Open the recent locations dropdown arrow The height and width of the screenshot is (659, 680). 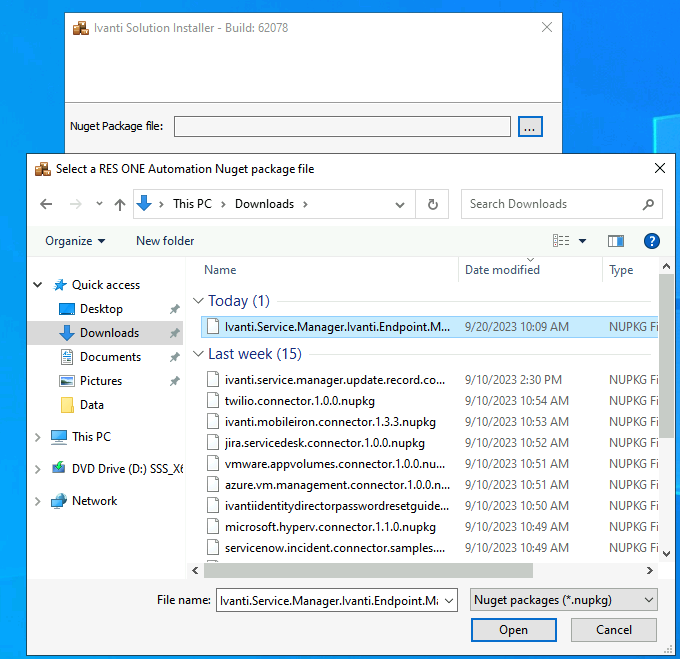click(x=99, y=203)
